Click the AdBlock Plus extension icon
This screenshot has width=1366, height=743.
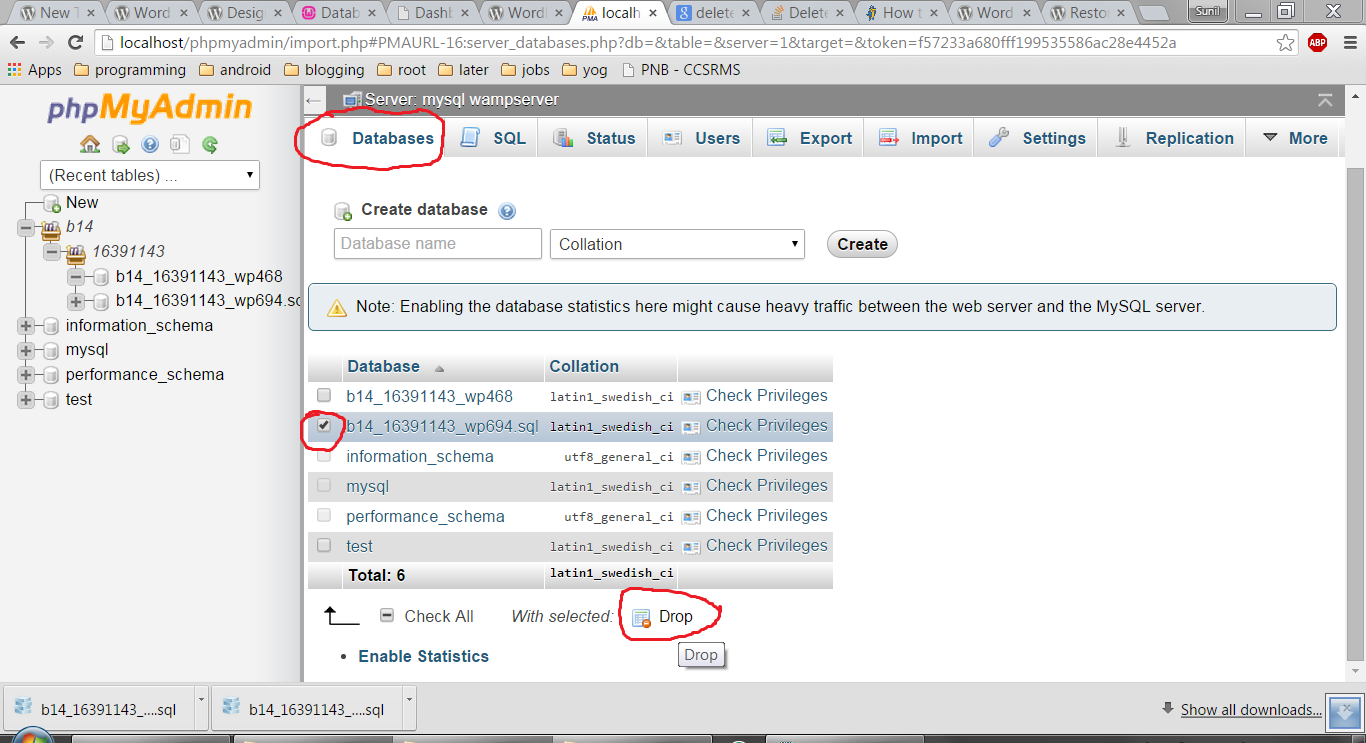point(1318,43)
